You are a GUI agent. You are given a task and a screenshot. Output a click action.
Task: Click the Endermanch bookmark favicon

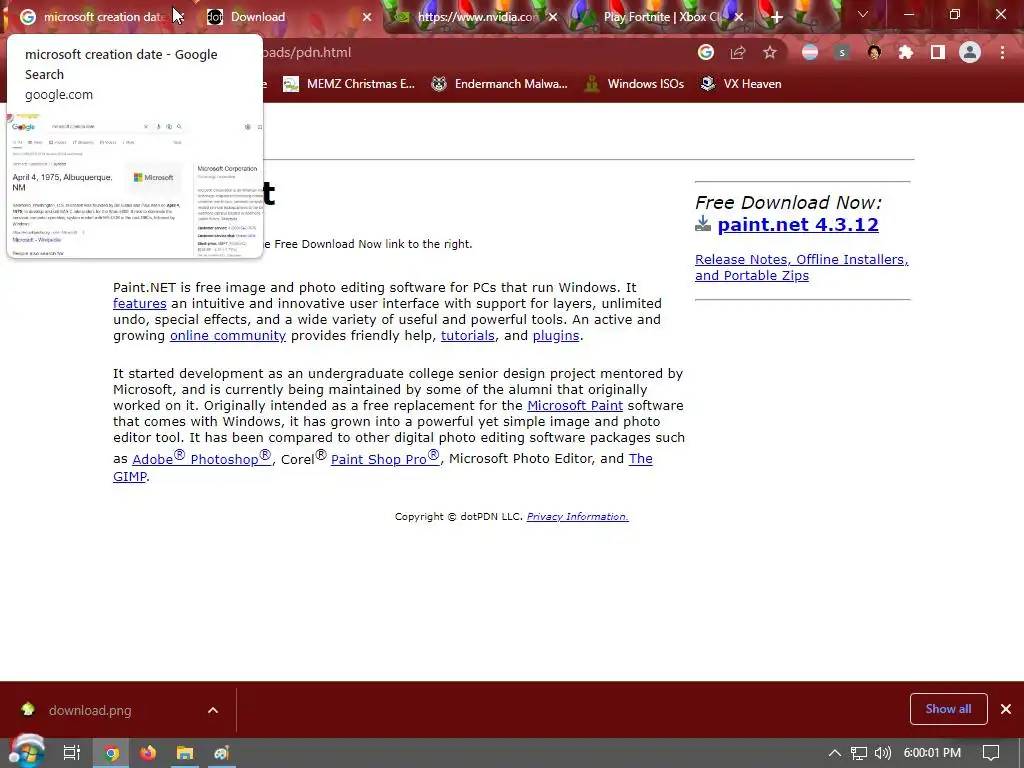(x=439, y=84)
